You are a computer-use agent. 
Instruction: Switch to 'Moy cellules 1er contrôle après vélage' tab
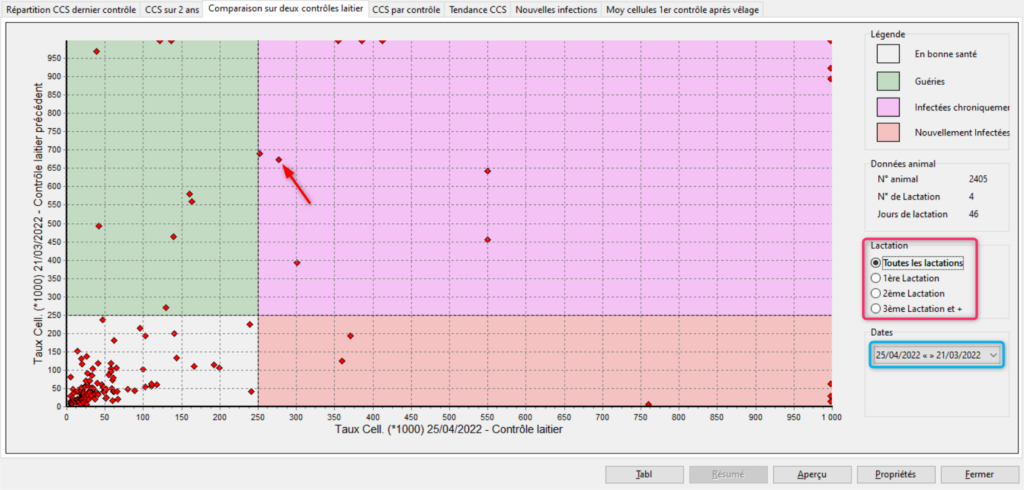click(683, 10)
